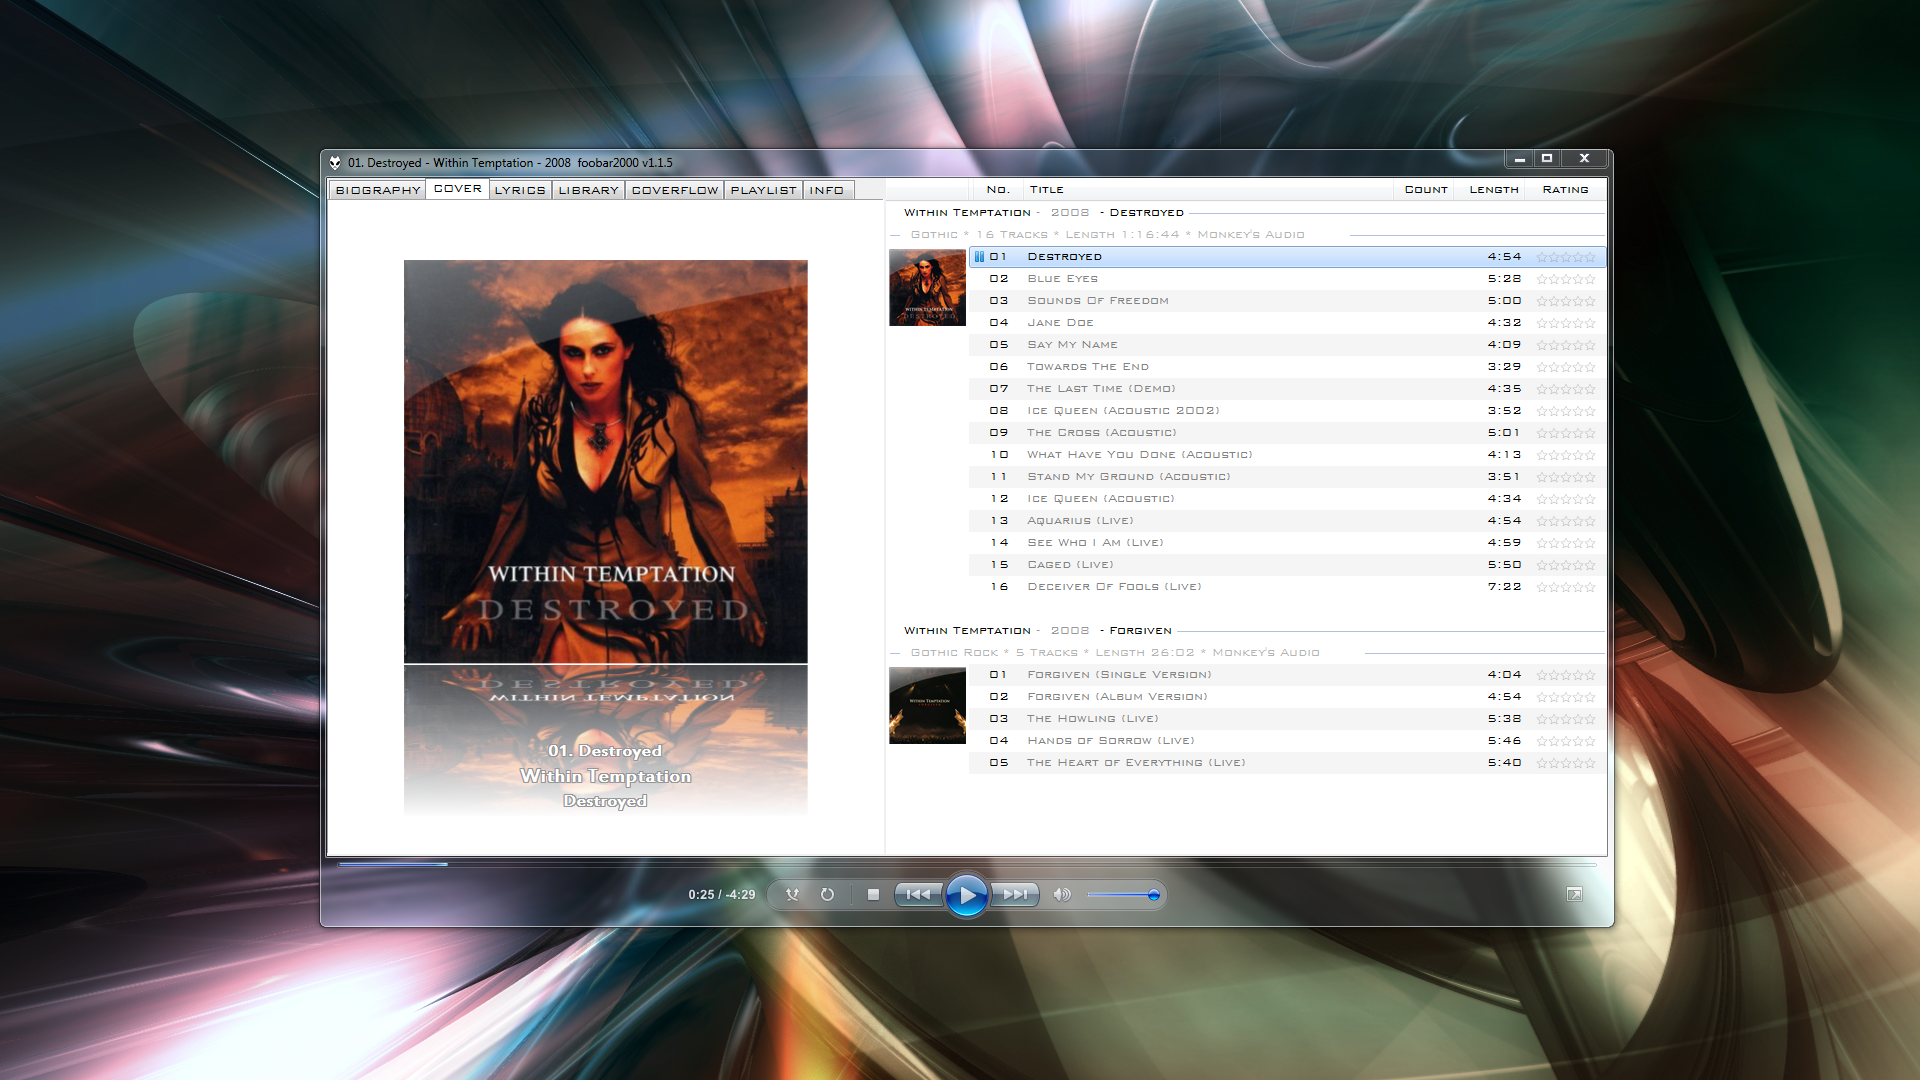This screenshot has width=1920, height=1080.
Task: Select track Forgiven (Album Version)
Action: 1287,697
